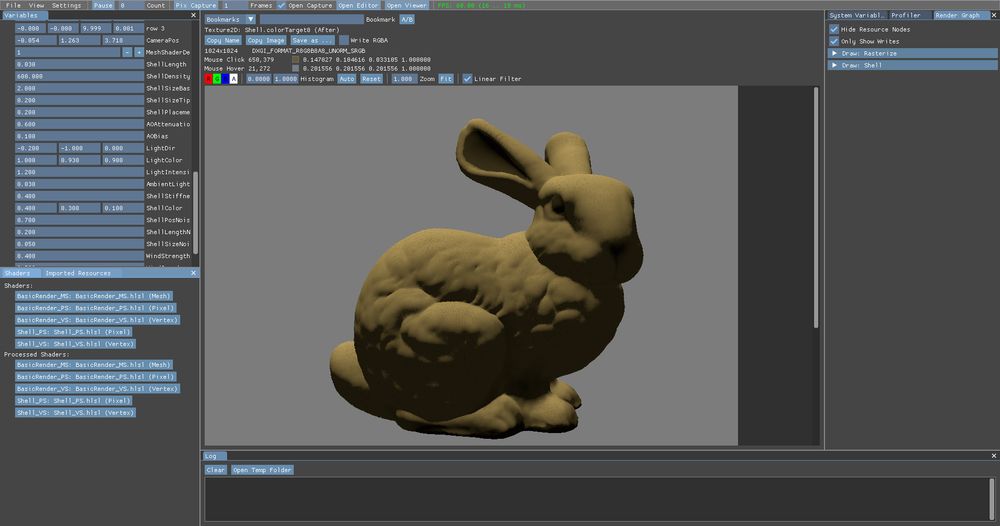The height and width of the screenshot is (526, 1000).
Task: Toggle the alpha channel button
Action: click(233, 78)
